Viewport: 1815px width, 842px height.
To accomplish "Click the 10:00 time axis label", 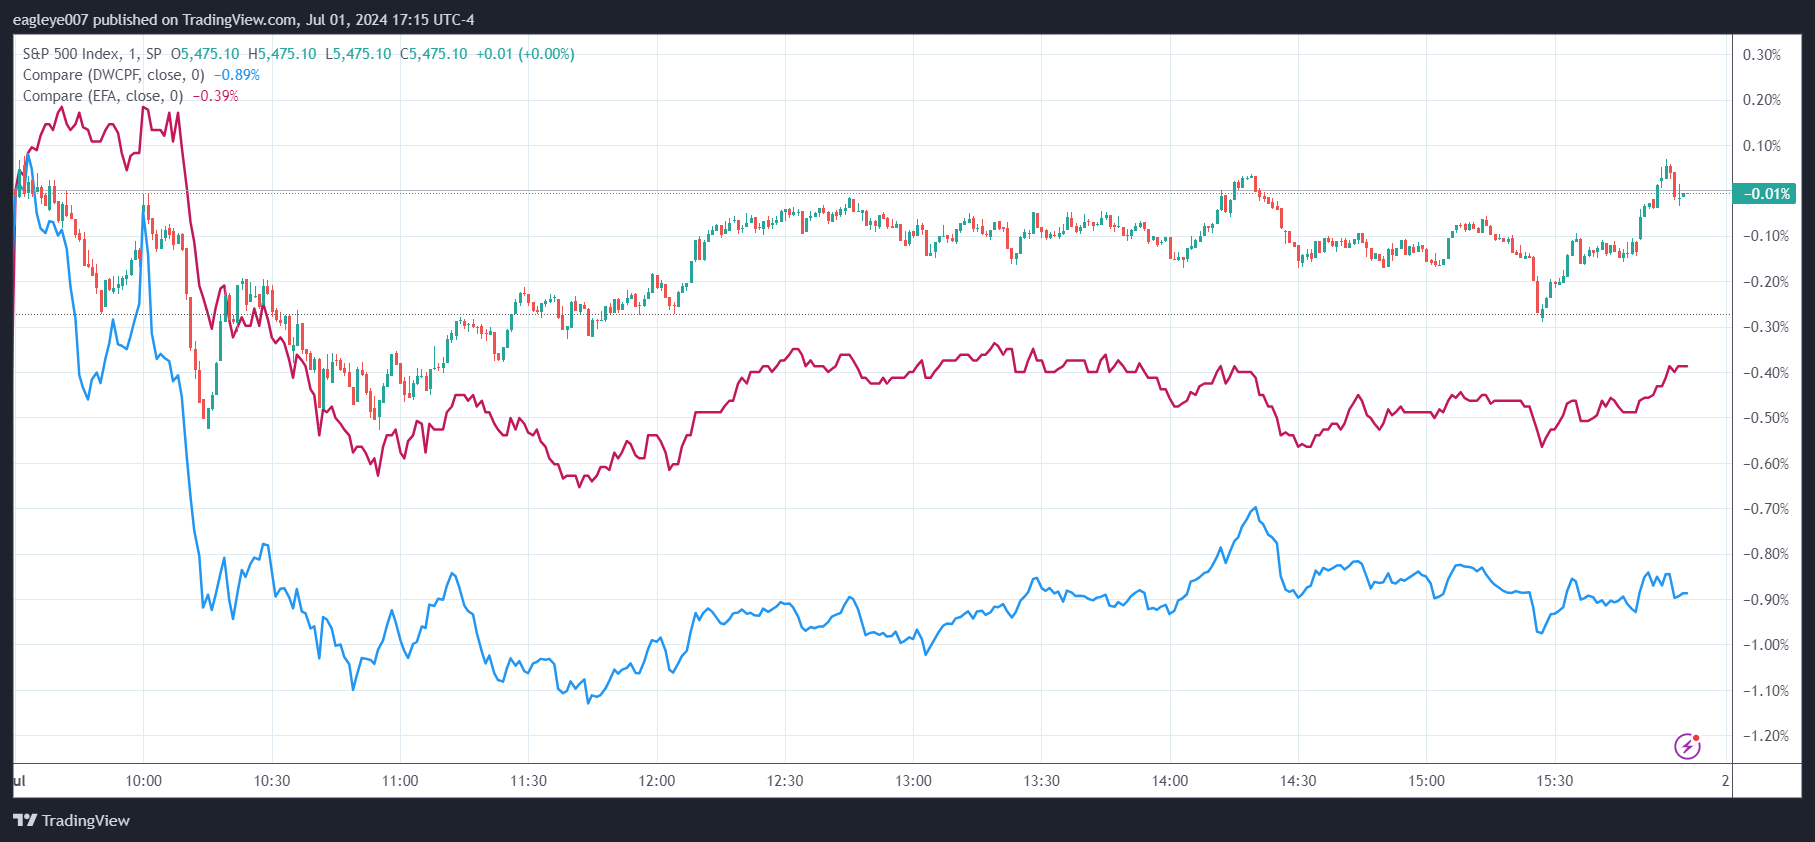I will 144,781.
